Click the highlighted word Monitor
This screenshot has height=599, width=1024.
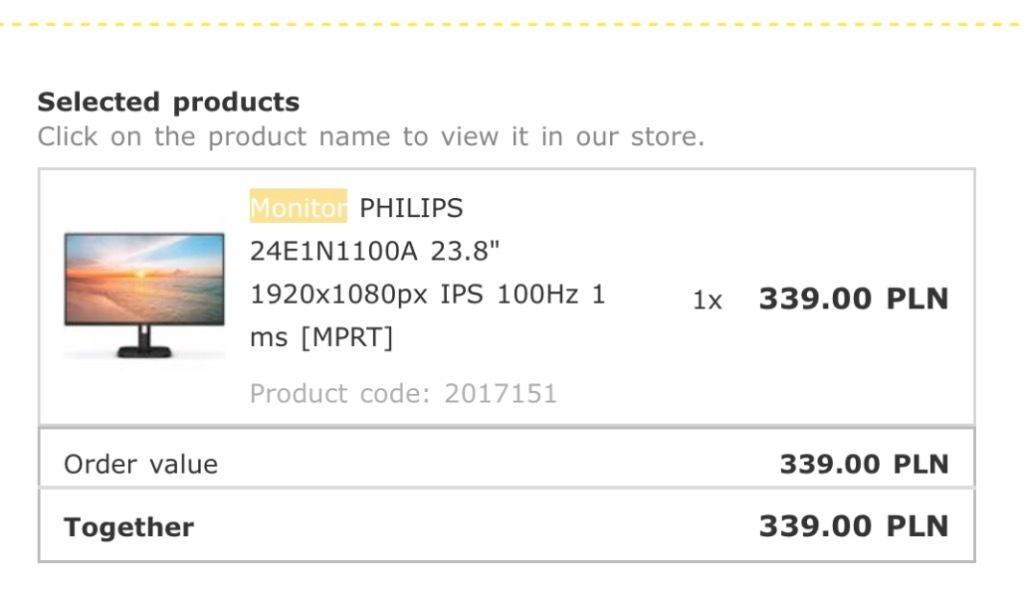(x=298, y=207)
